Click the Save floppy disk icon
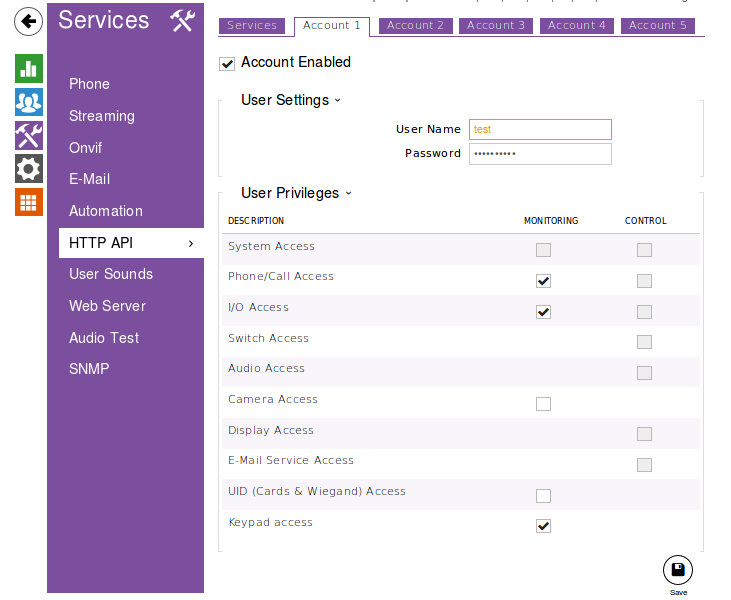The image size is (731, 600). pos(678,570)
